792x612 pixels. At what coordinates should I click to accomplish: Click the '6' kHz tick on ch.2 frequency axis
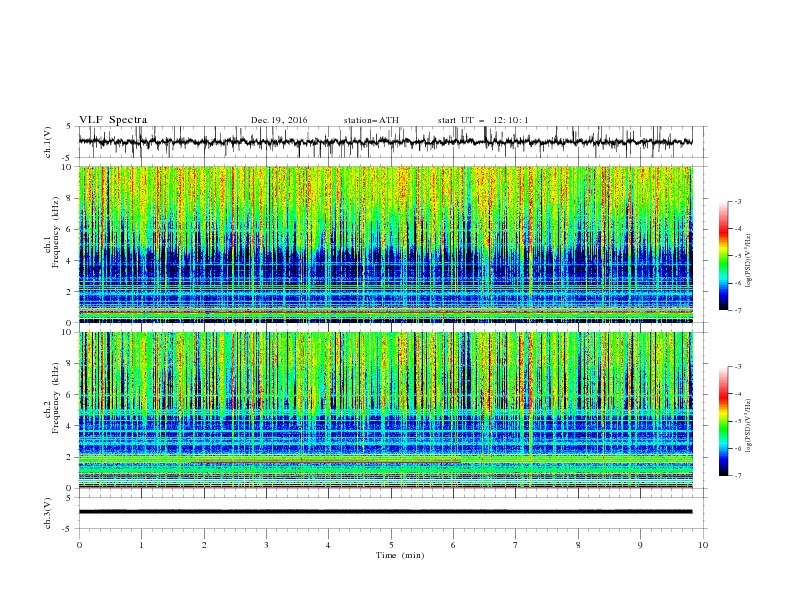click(x=70, y=395)
